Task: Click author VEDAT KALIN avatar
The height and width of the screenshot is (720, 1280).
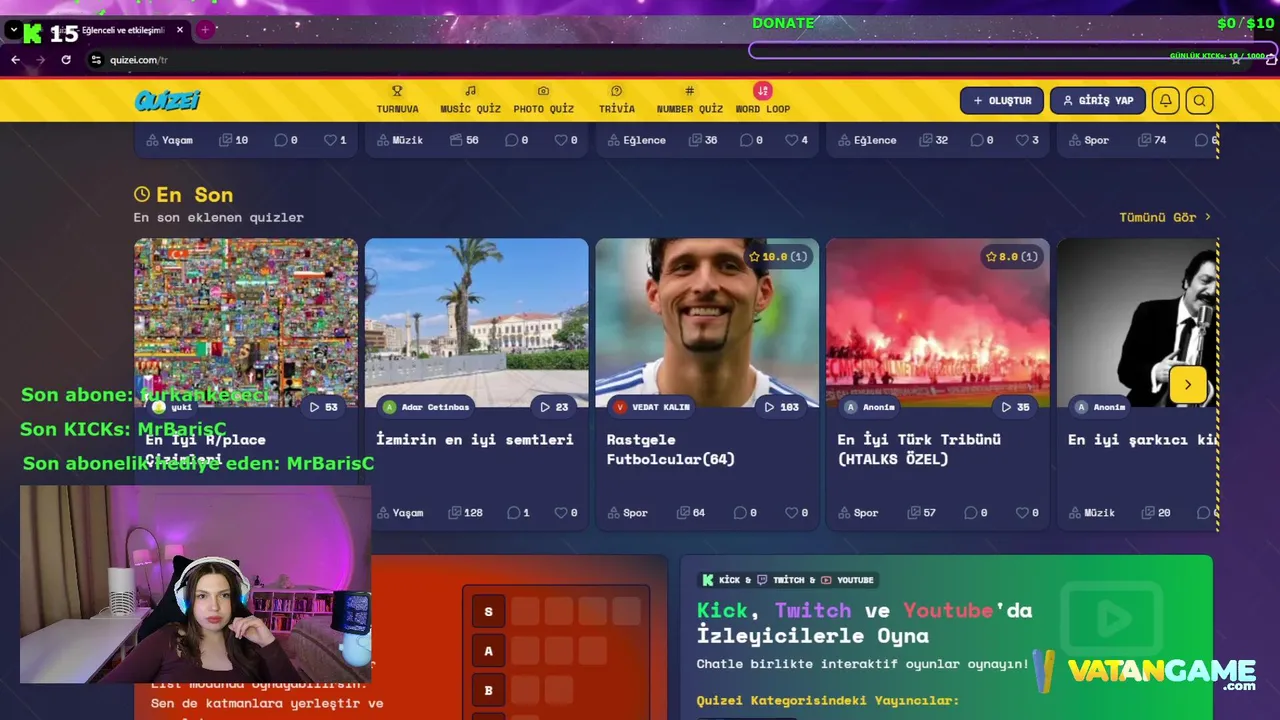Action: click(620, 407)
